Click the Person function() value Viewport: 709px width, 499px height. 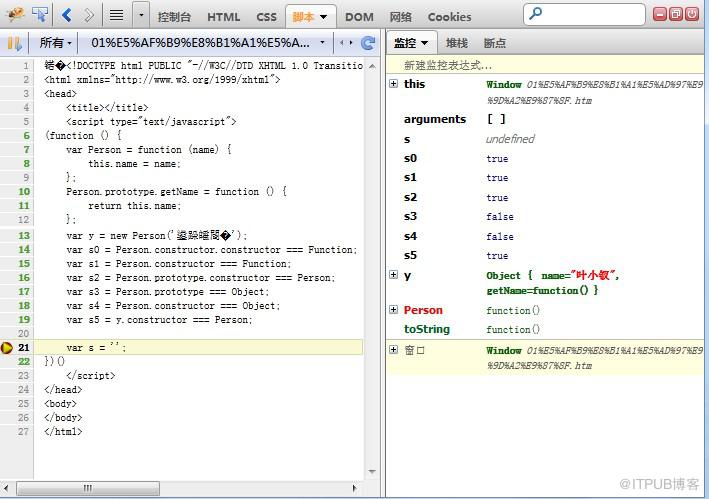pyautogui.click(x=513, y=311)
